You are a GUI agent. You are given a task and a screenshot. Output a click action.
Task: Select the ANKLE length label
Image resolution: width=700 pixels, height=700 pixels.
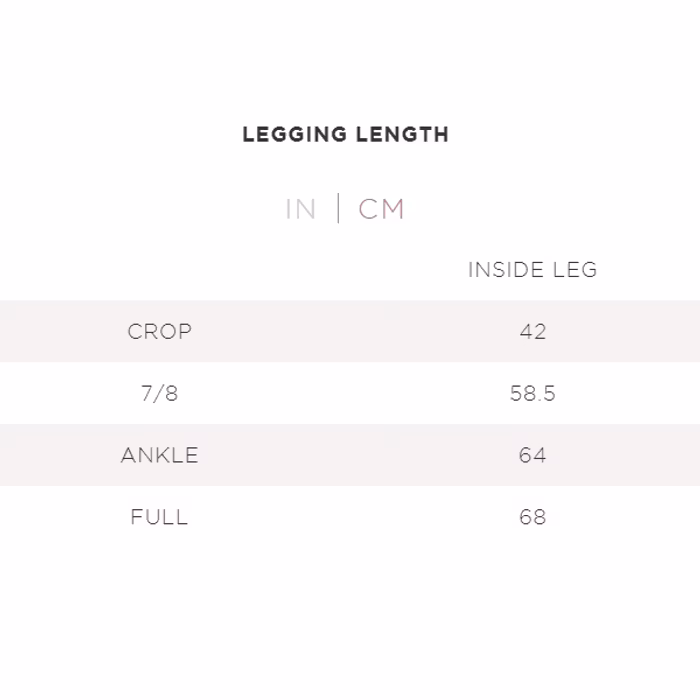[159, 455]
